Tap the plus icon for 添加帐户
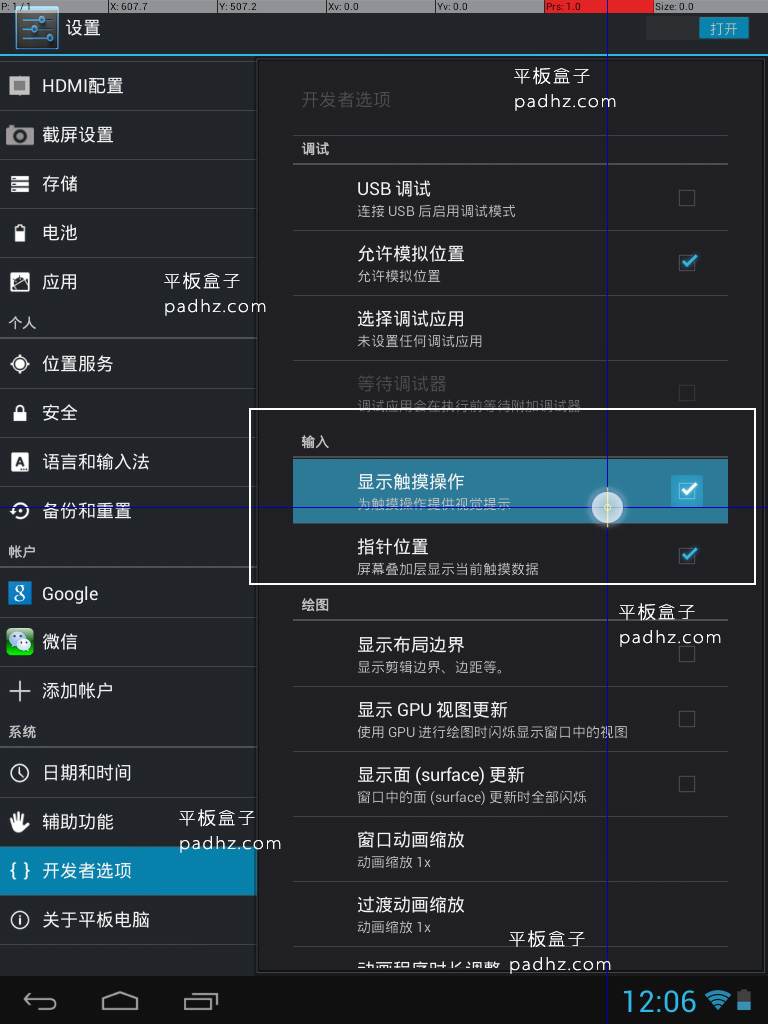 click(x=20, y=691)
